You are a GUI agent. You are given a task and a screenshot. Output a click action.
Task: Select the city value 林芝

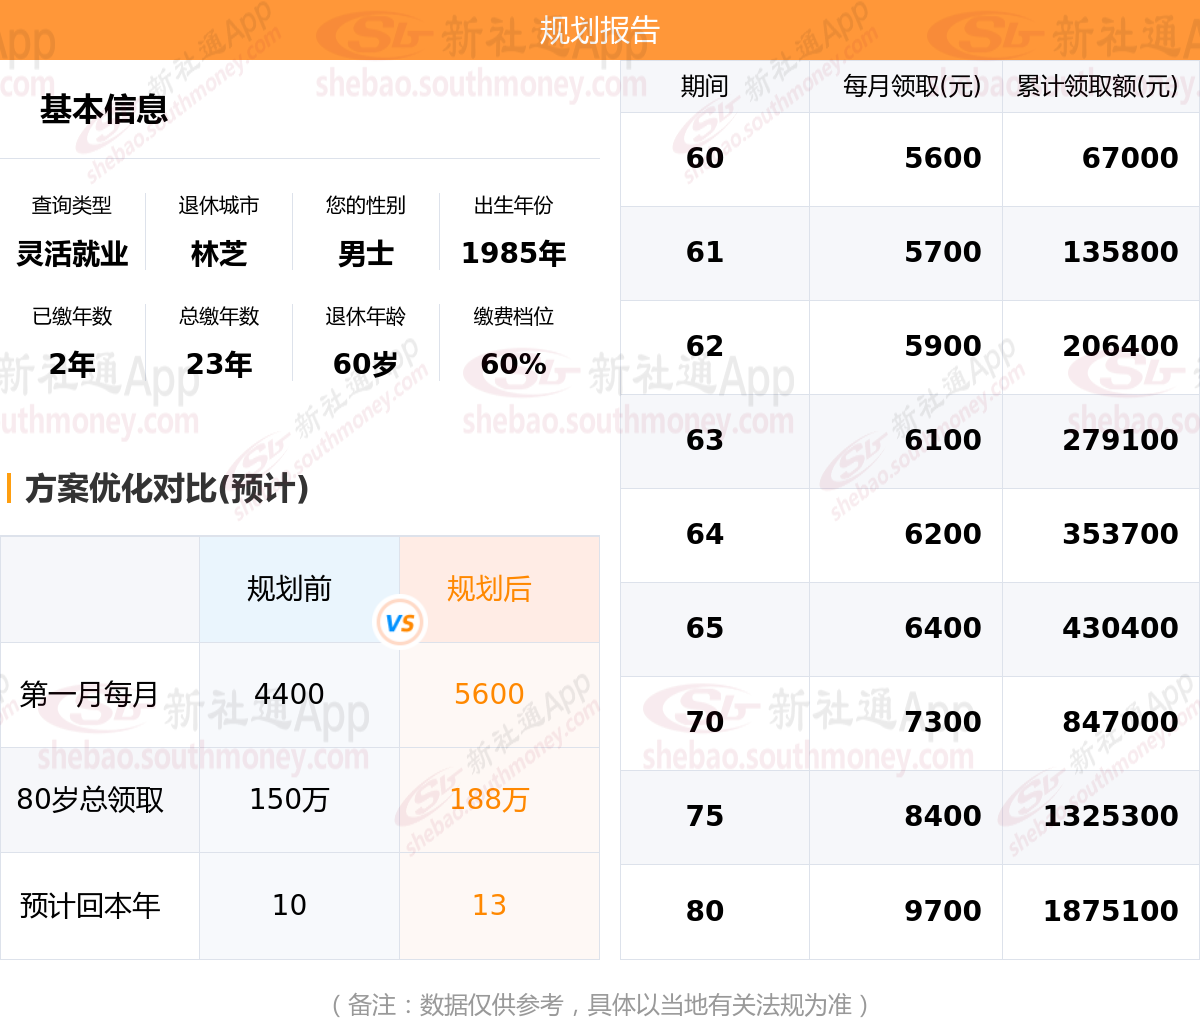219,254
